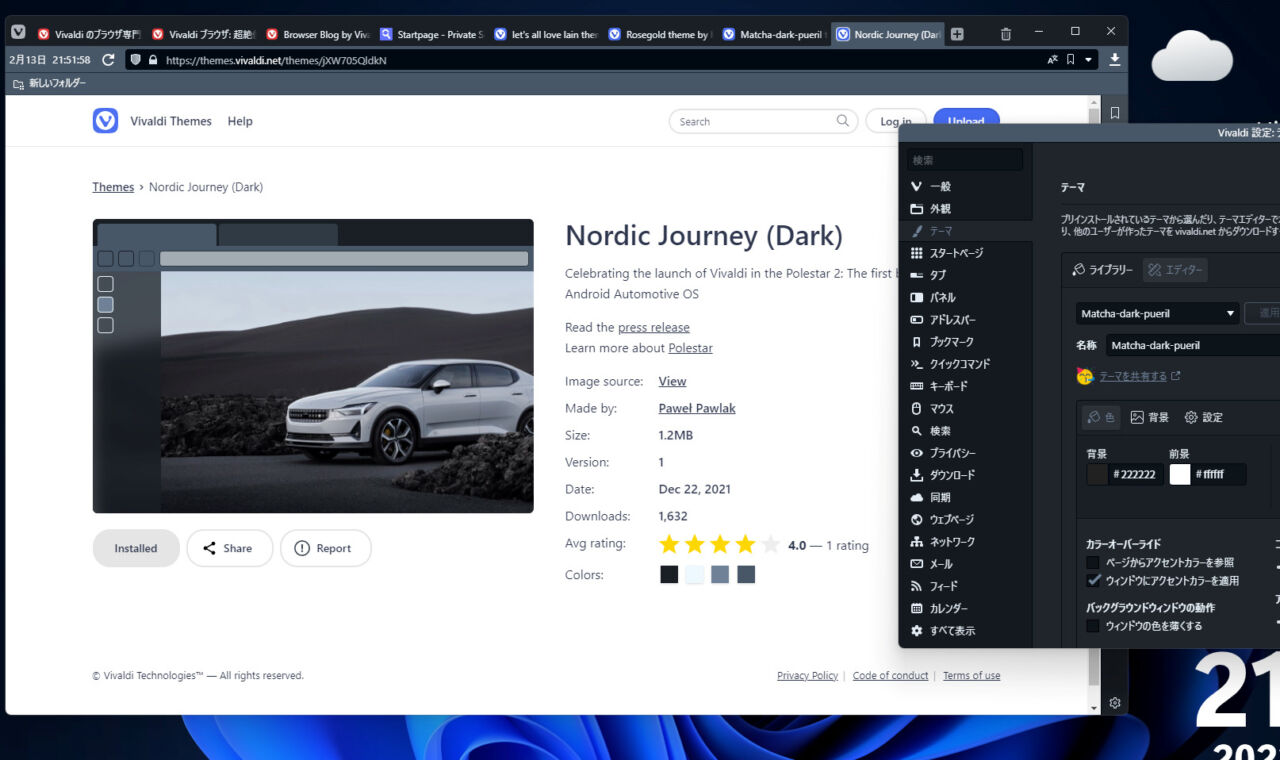The height and width of the screenshot is (760, 1280).
Task: Click テーマを共有する link in settings
Action: (1133, 376)
